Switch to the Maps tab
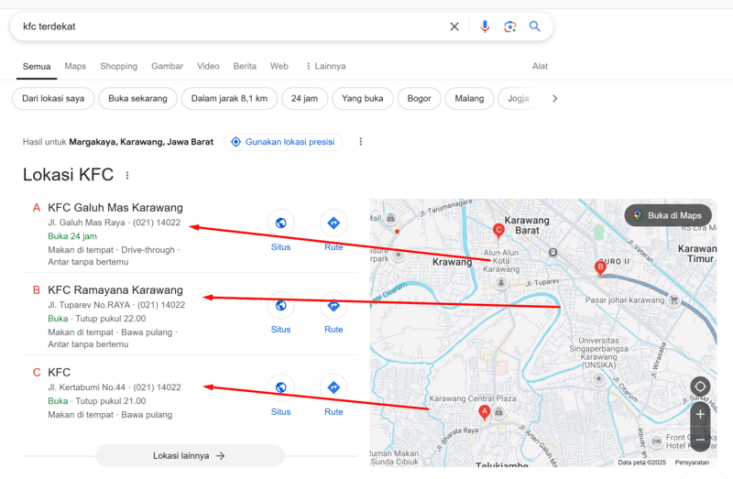This screenshot has height=479, width=733. [x=75, y=66]
